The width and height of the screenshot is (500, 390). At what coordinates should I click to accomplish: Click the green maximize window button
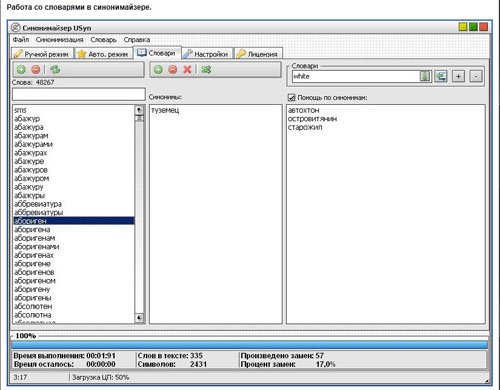pos(473,27)
